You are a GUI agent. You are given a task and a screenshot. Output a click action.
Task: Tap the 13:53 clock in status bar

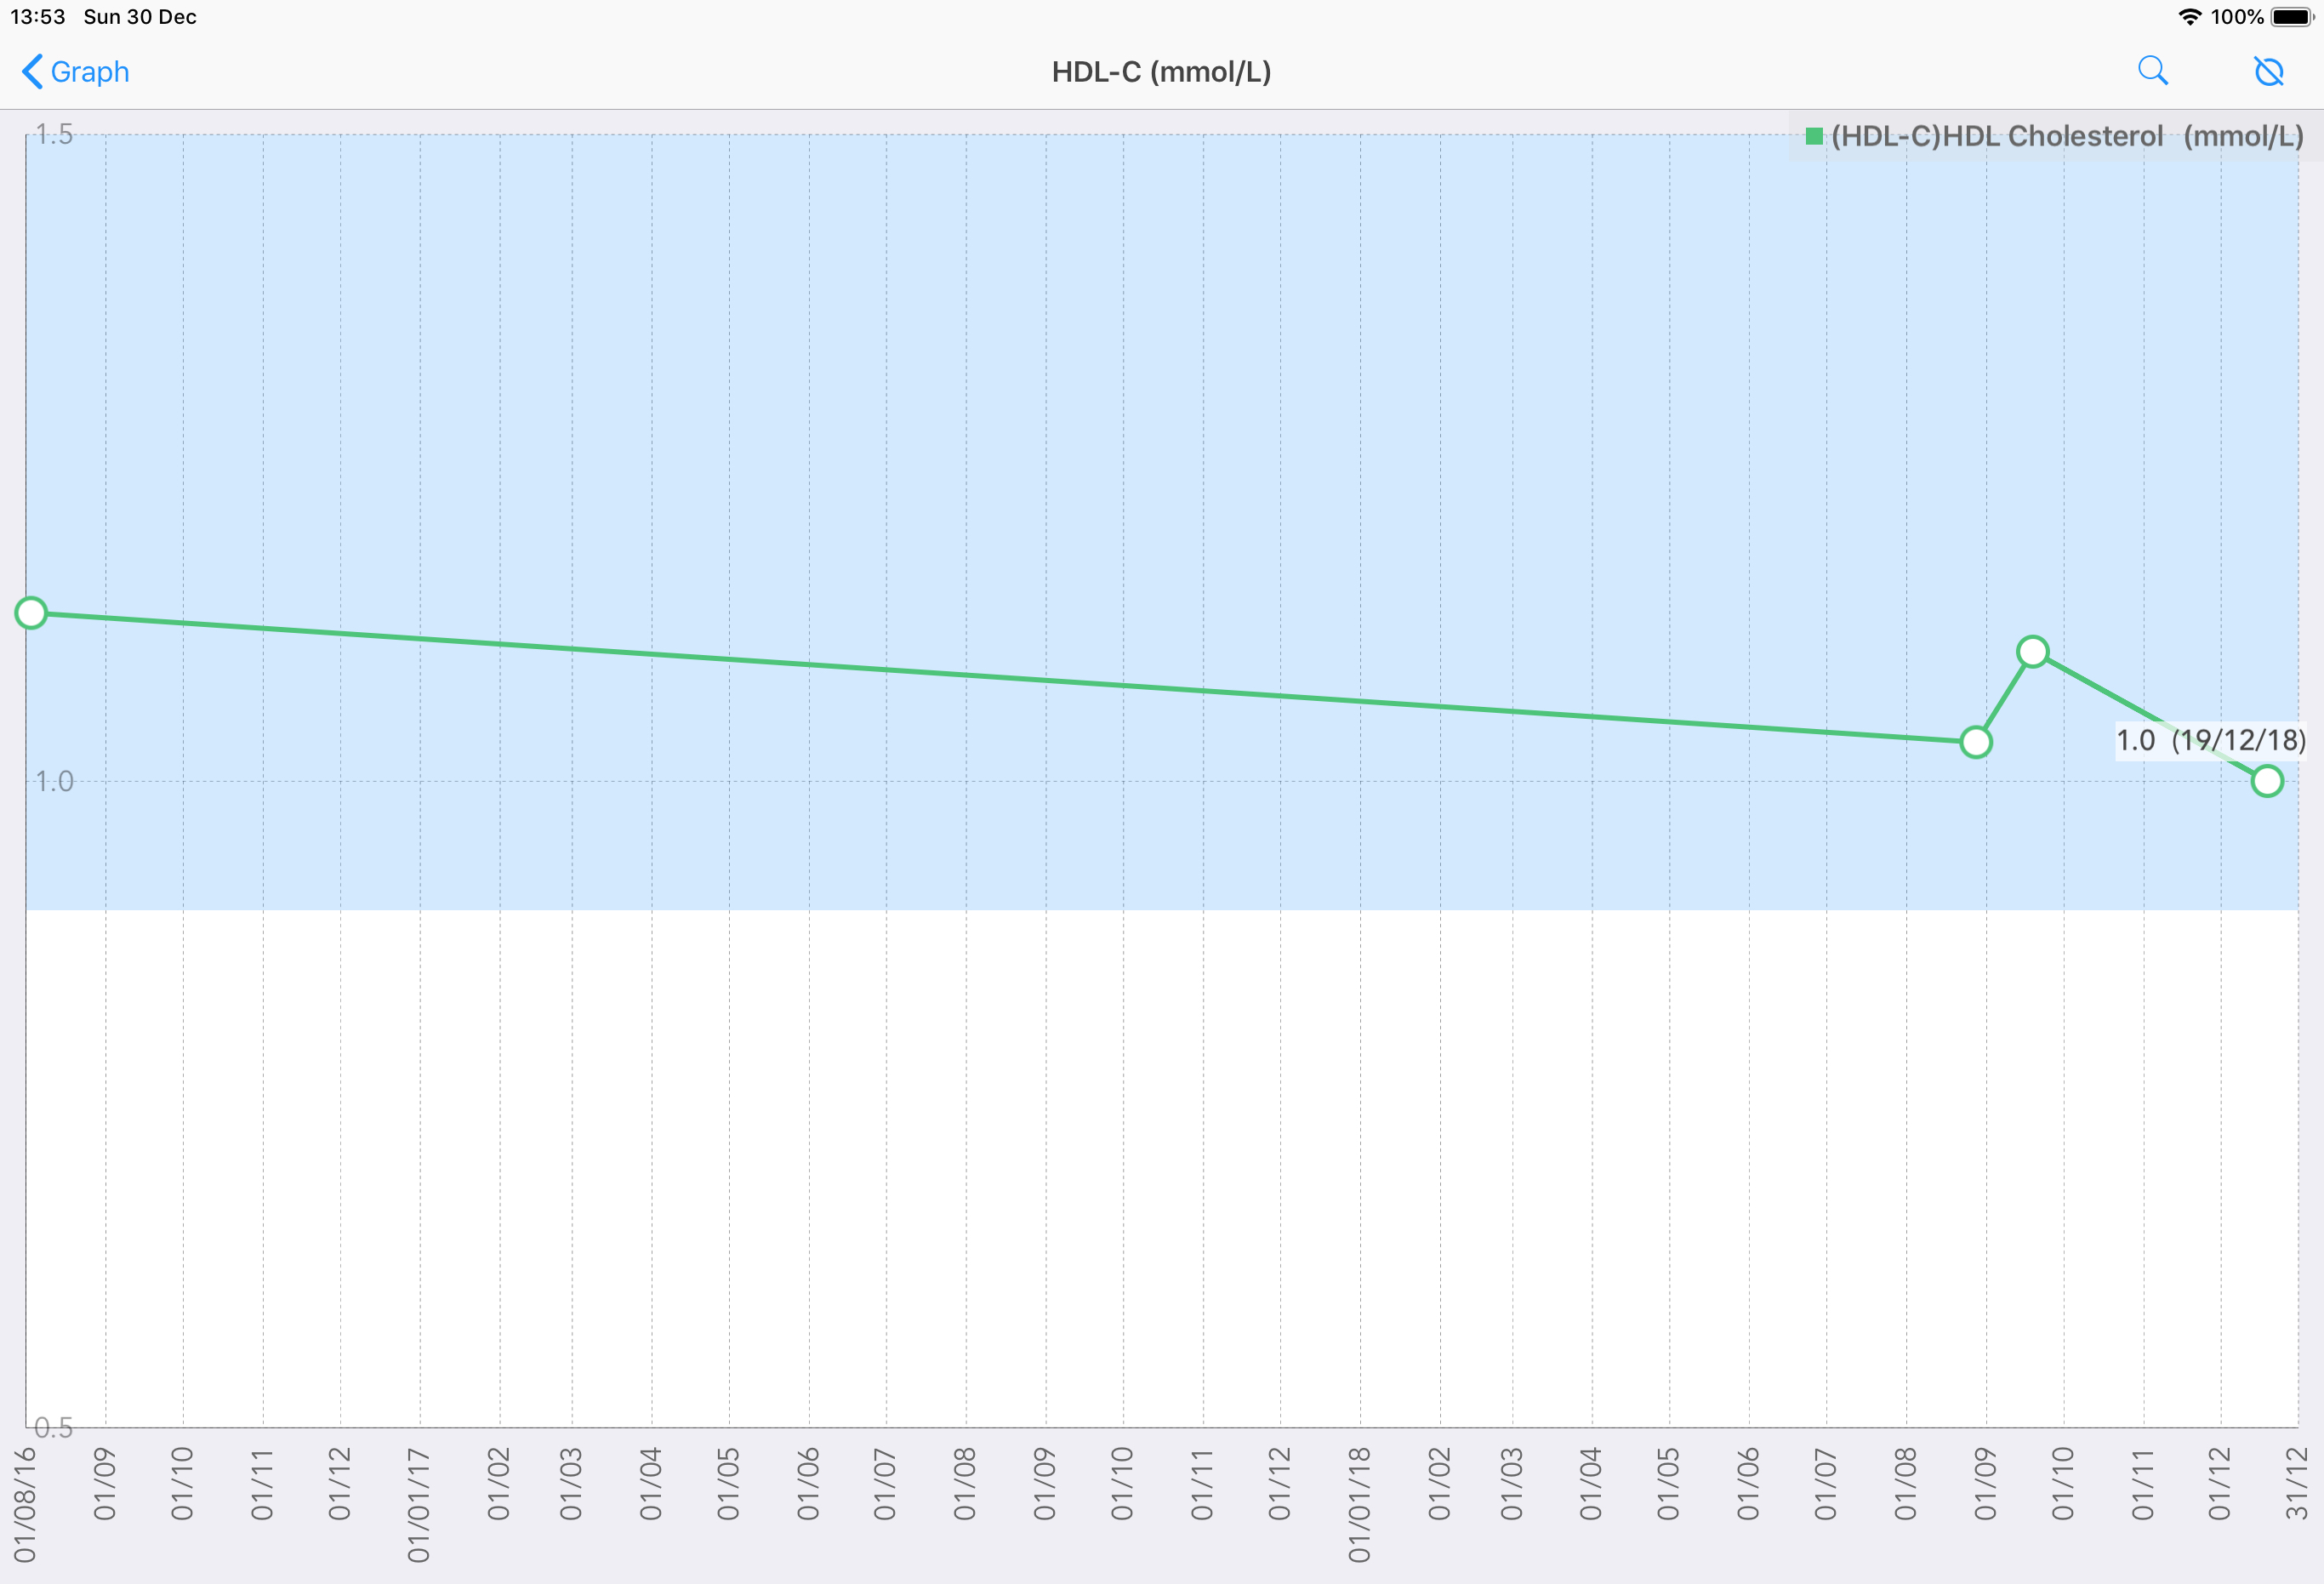[38, 17]
